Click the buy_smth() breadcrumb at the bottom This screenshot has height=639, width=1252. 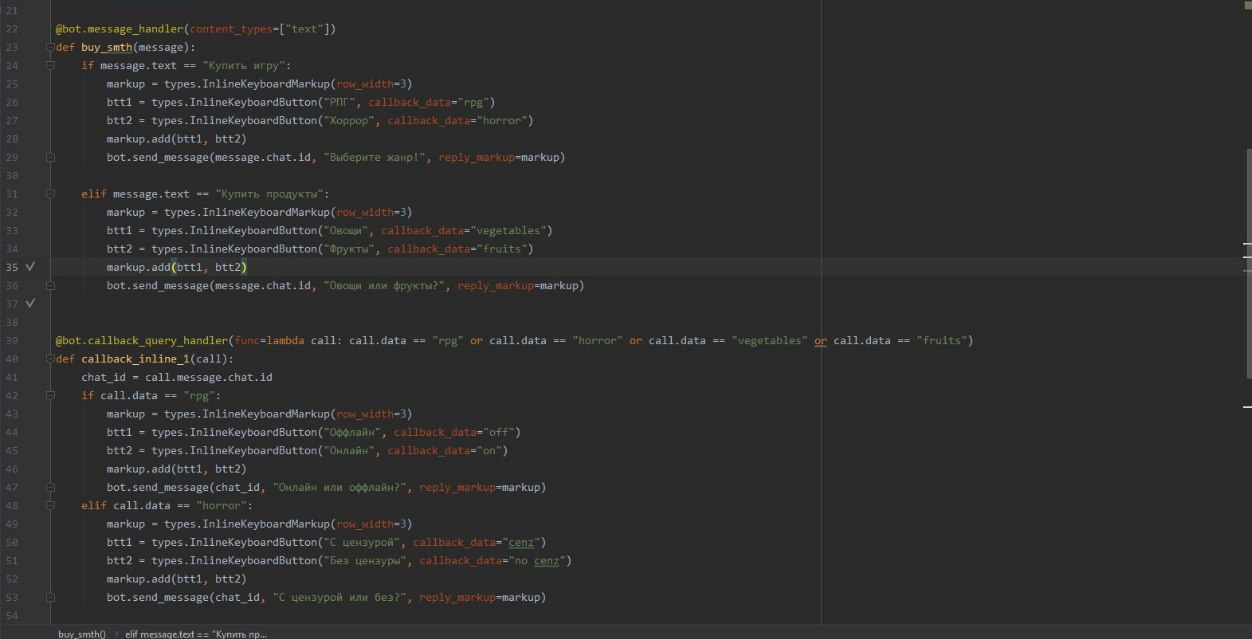click(x=82, y=633)
